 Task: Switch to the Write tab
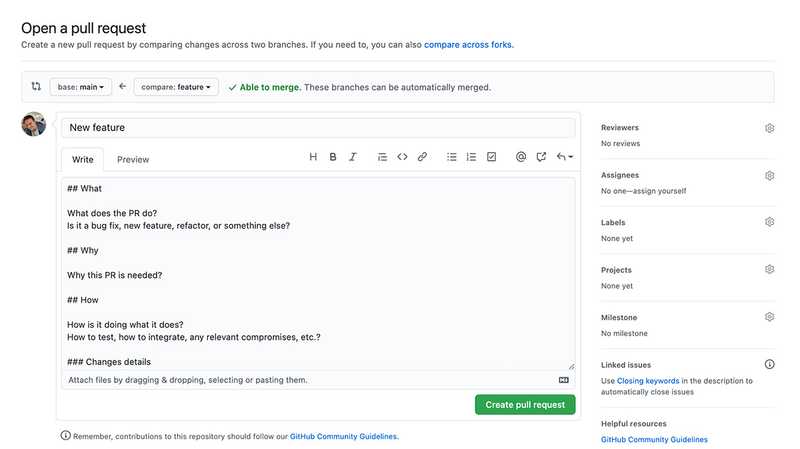(83, 160)
